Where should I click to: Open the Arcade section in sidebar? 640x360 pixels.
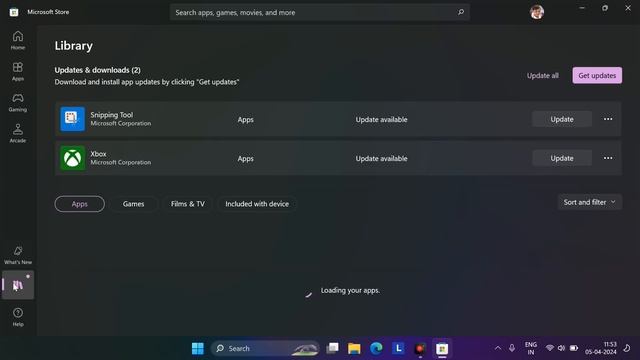(18, 133)
